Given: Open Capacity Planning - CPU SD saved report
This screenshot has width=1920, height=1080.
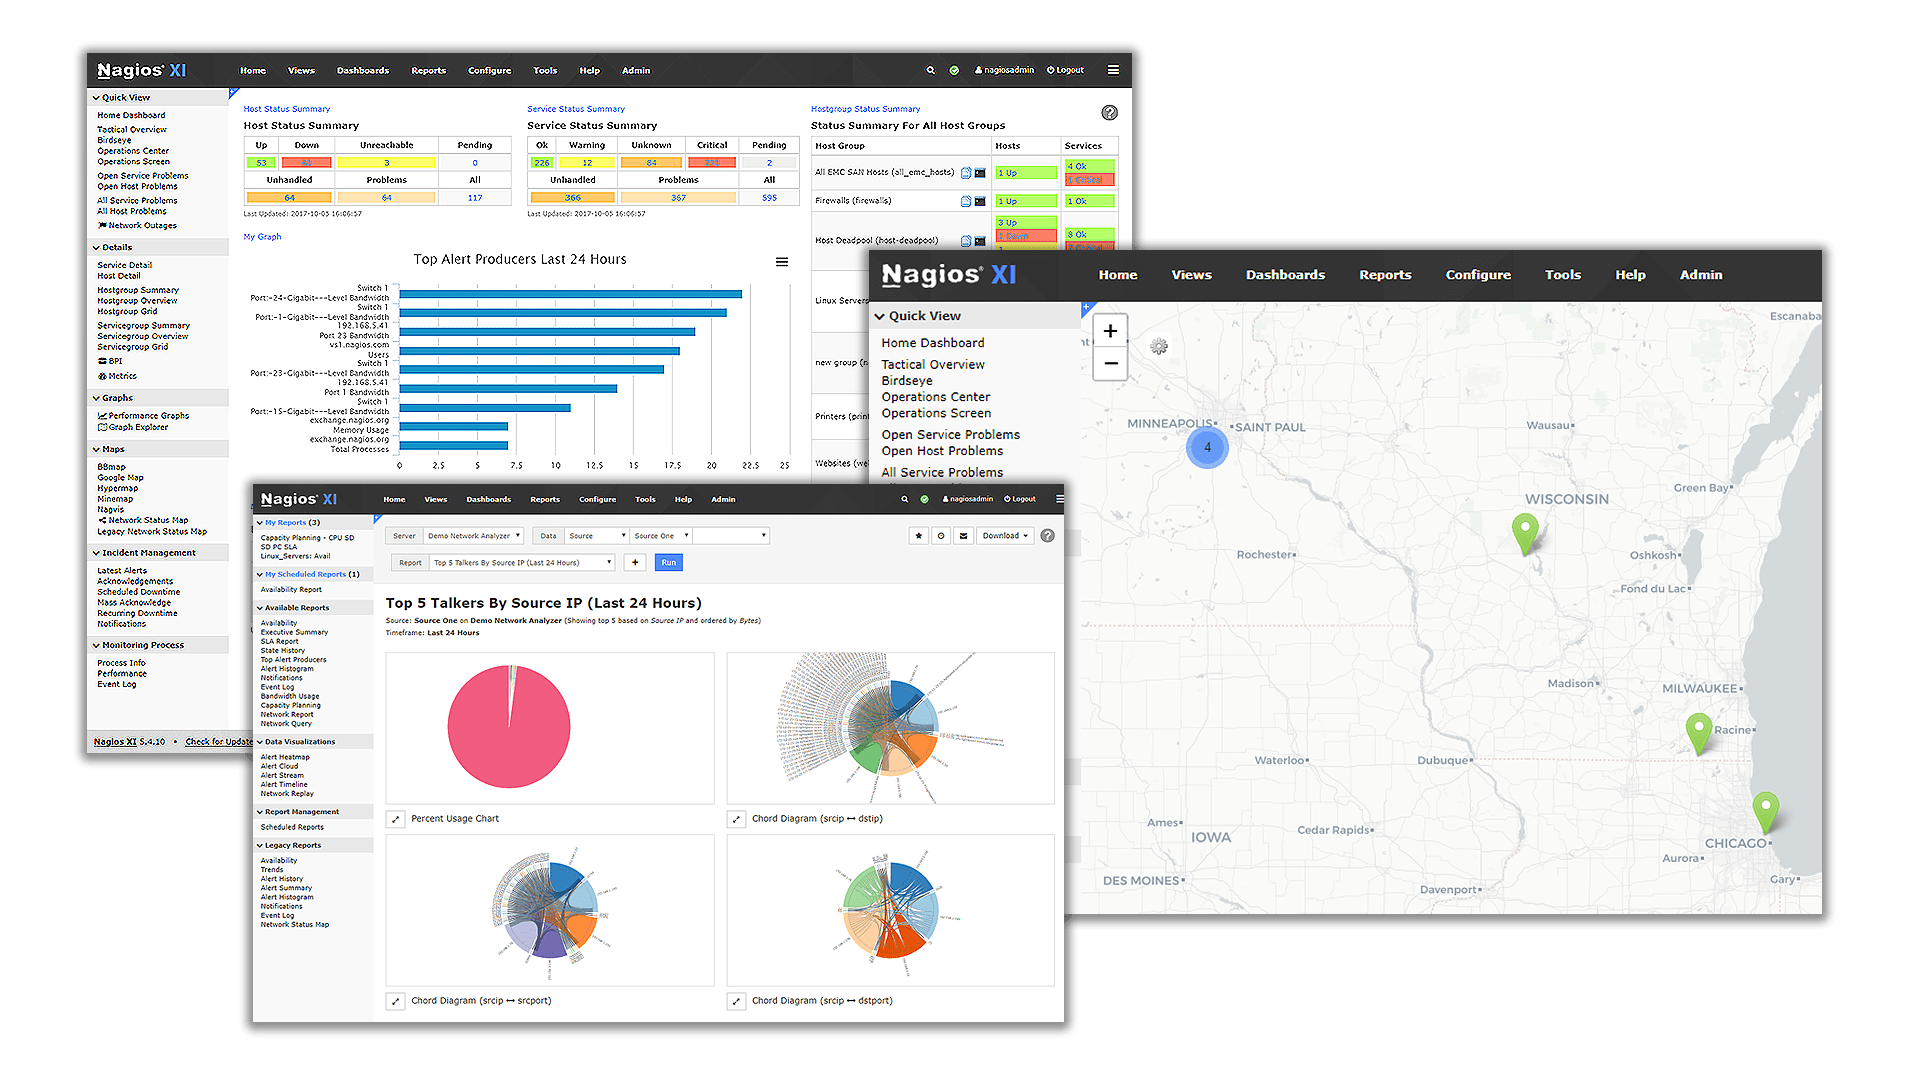Looking at the screenshot, I should 308,538.
